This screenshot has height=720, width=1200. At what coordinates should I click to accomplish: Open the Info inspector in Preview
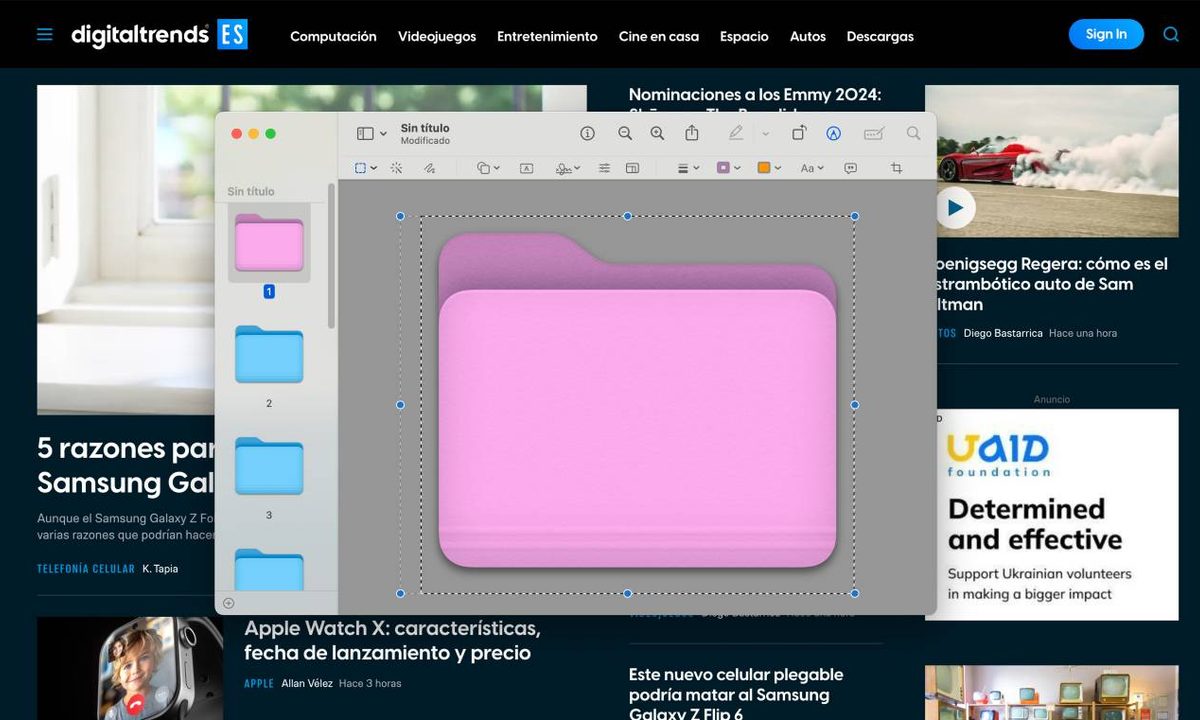(x=587, y=133)
